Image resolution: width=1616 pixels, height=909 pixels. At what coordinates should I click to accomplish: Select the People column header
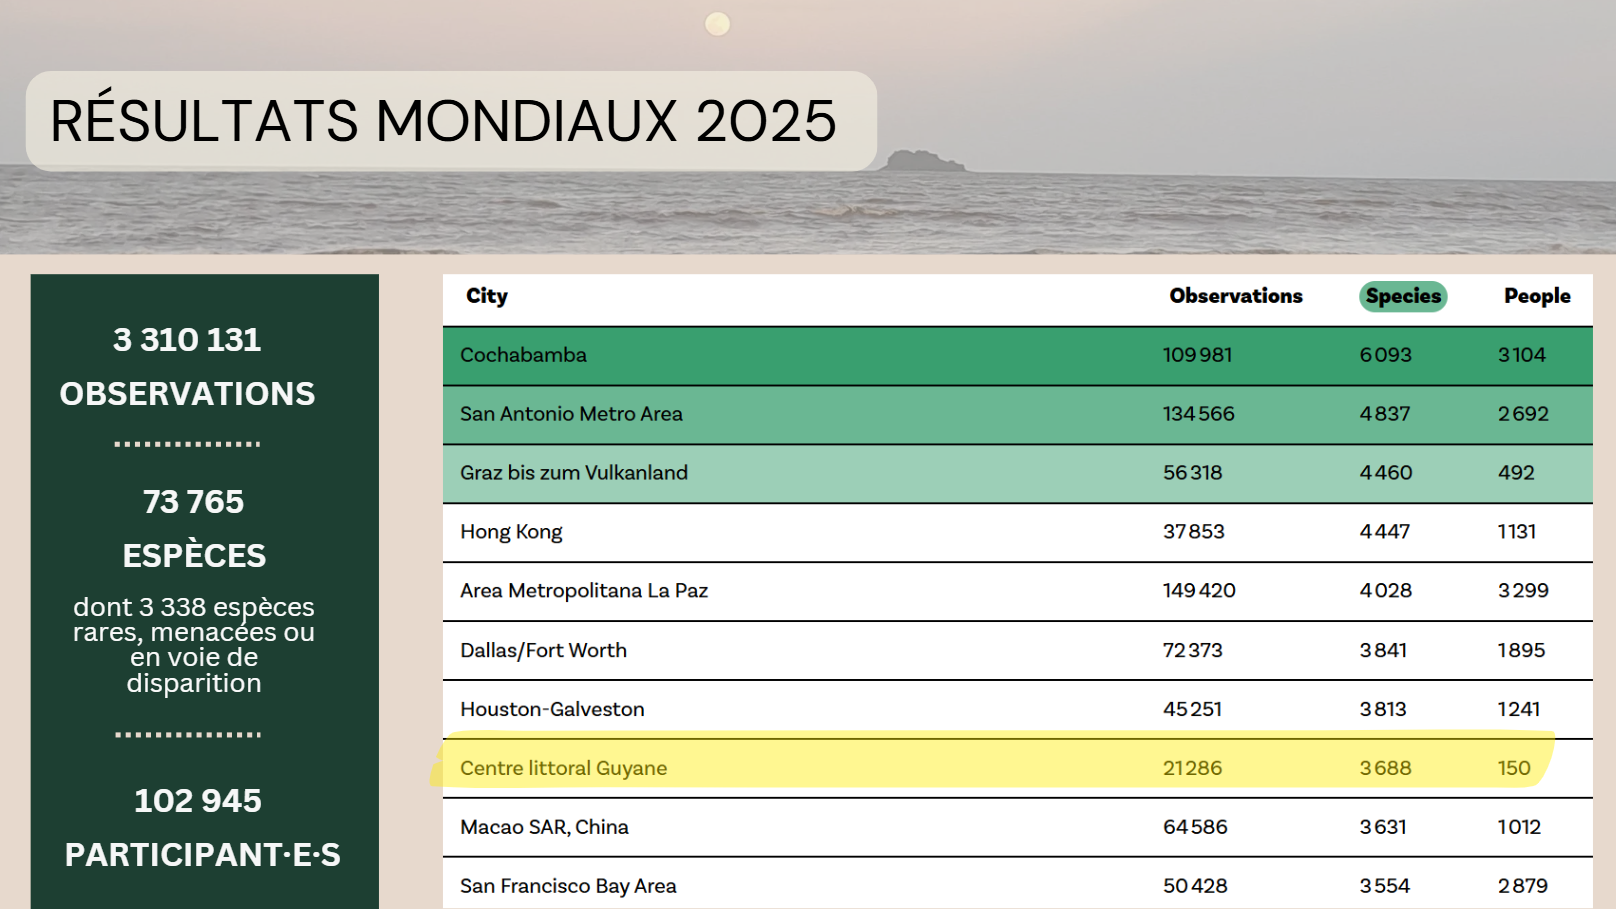1536,296
